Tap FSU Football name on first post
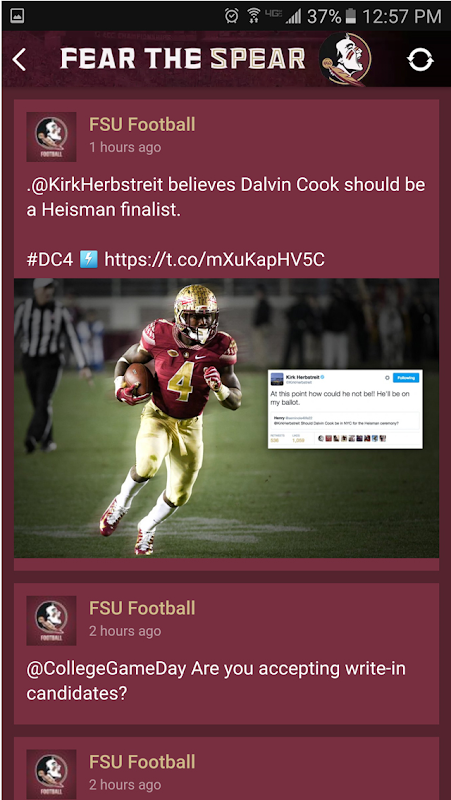Viewport: 451px width, 800px height. (142, 124)
